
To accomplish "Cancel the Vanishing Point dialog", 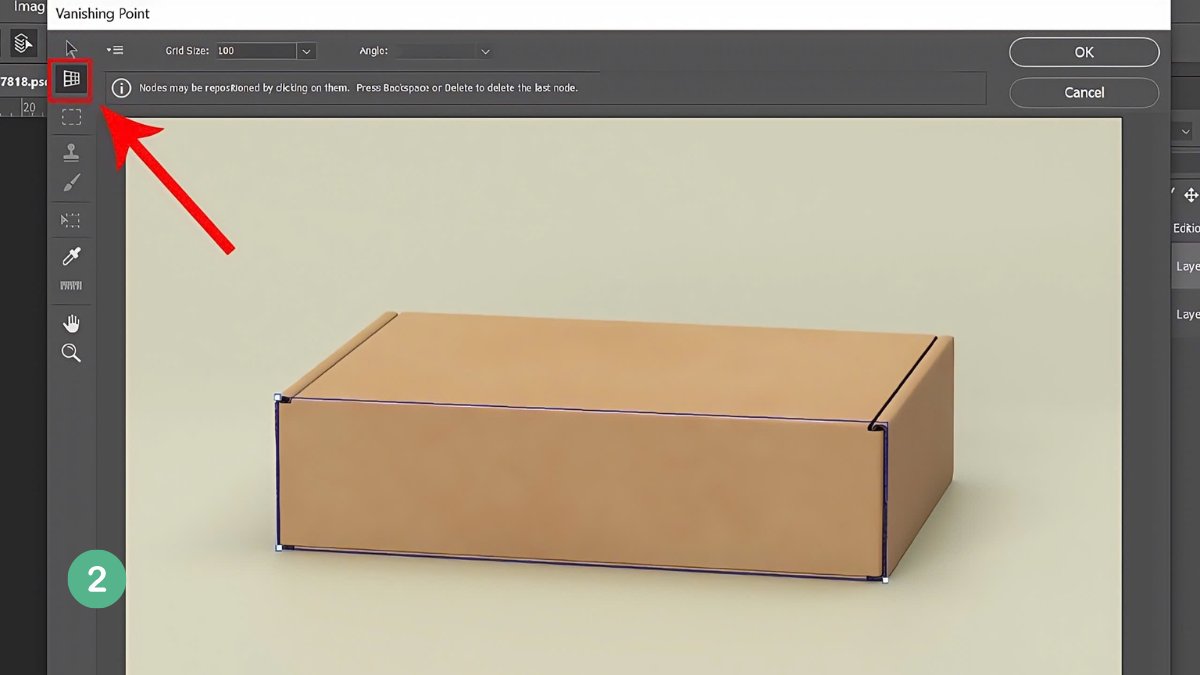I will pos(1084,92).
